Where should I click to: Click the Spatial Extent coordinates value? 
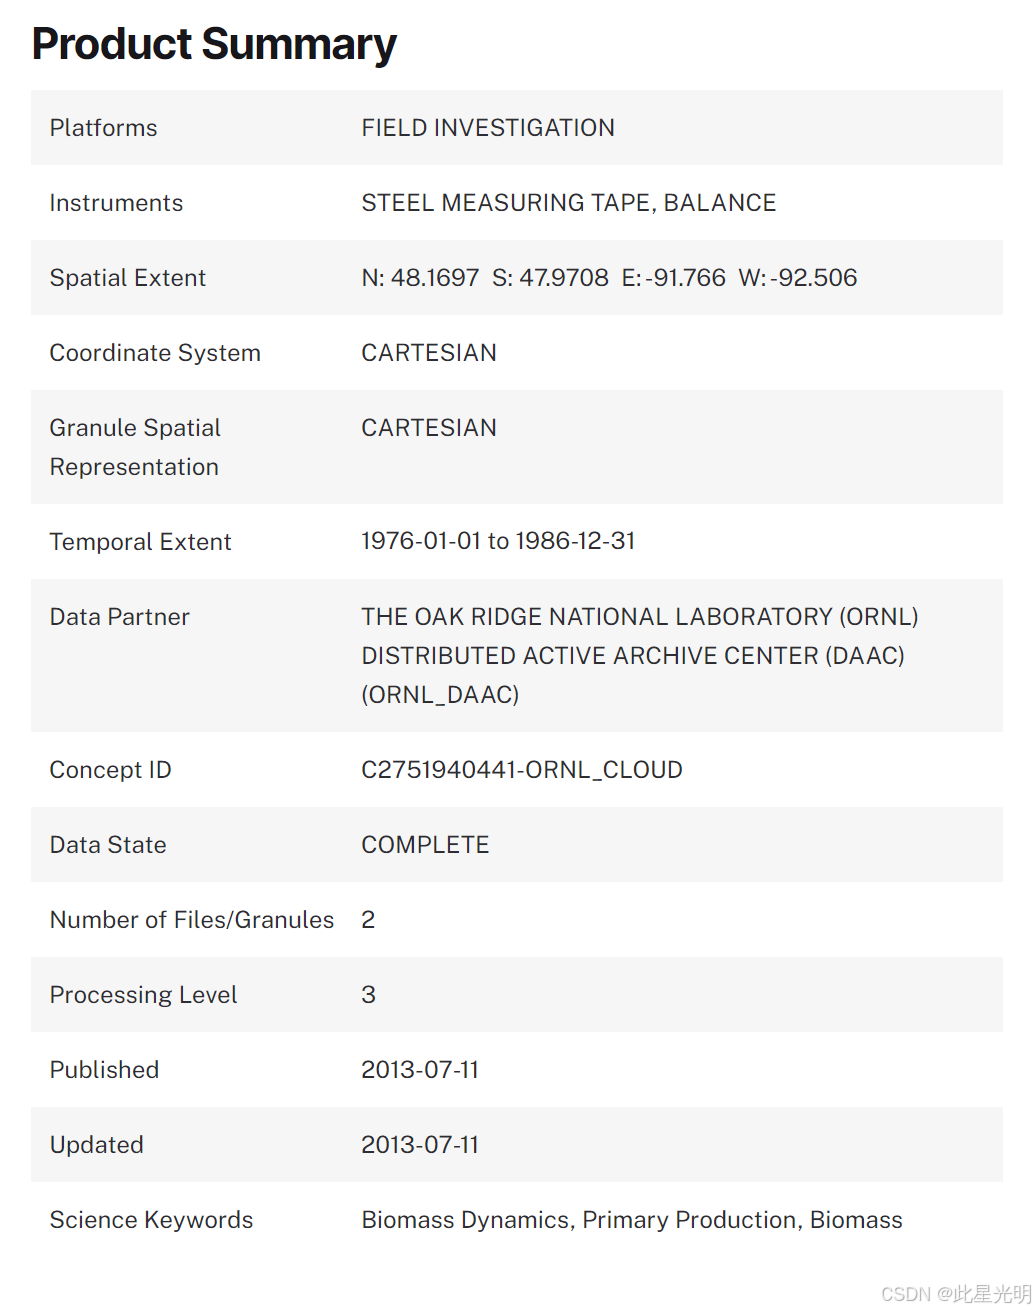609,278
